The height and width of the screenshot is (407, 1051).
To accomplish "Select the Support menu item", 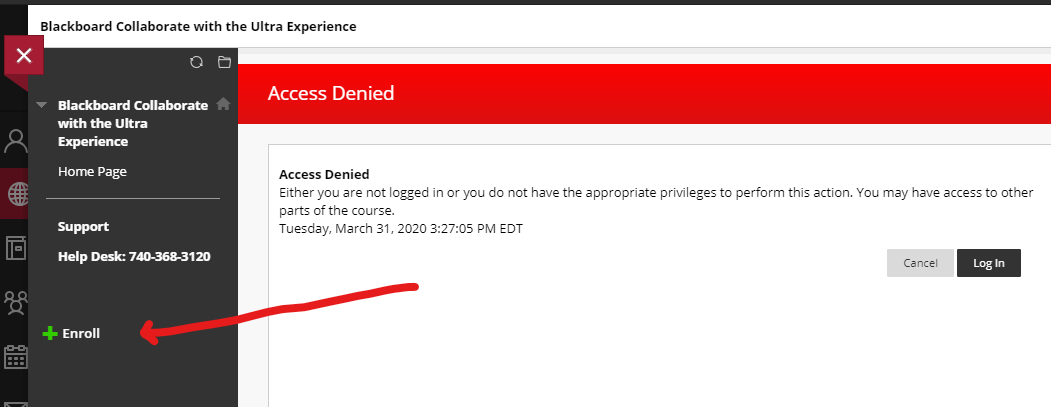I will coord(83,227).
